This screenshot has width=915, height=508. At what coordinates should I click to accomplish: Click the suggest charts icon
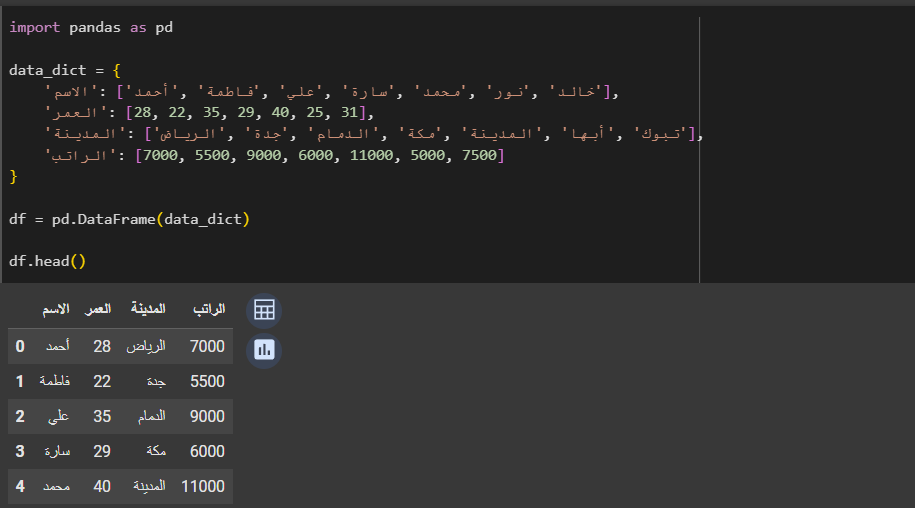point(264,350)
